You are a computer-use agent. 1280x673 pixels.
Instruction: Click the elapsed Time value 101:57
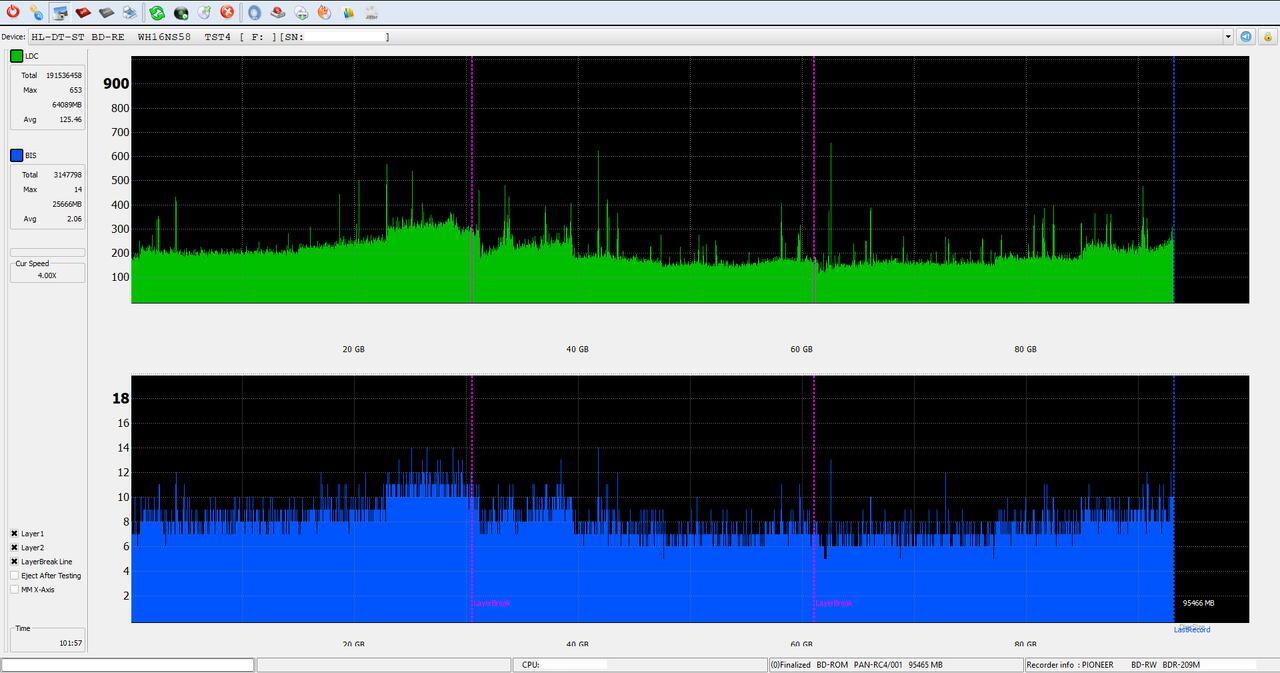(x=71, y=643)
